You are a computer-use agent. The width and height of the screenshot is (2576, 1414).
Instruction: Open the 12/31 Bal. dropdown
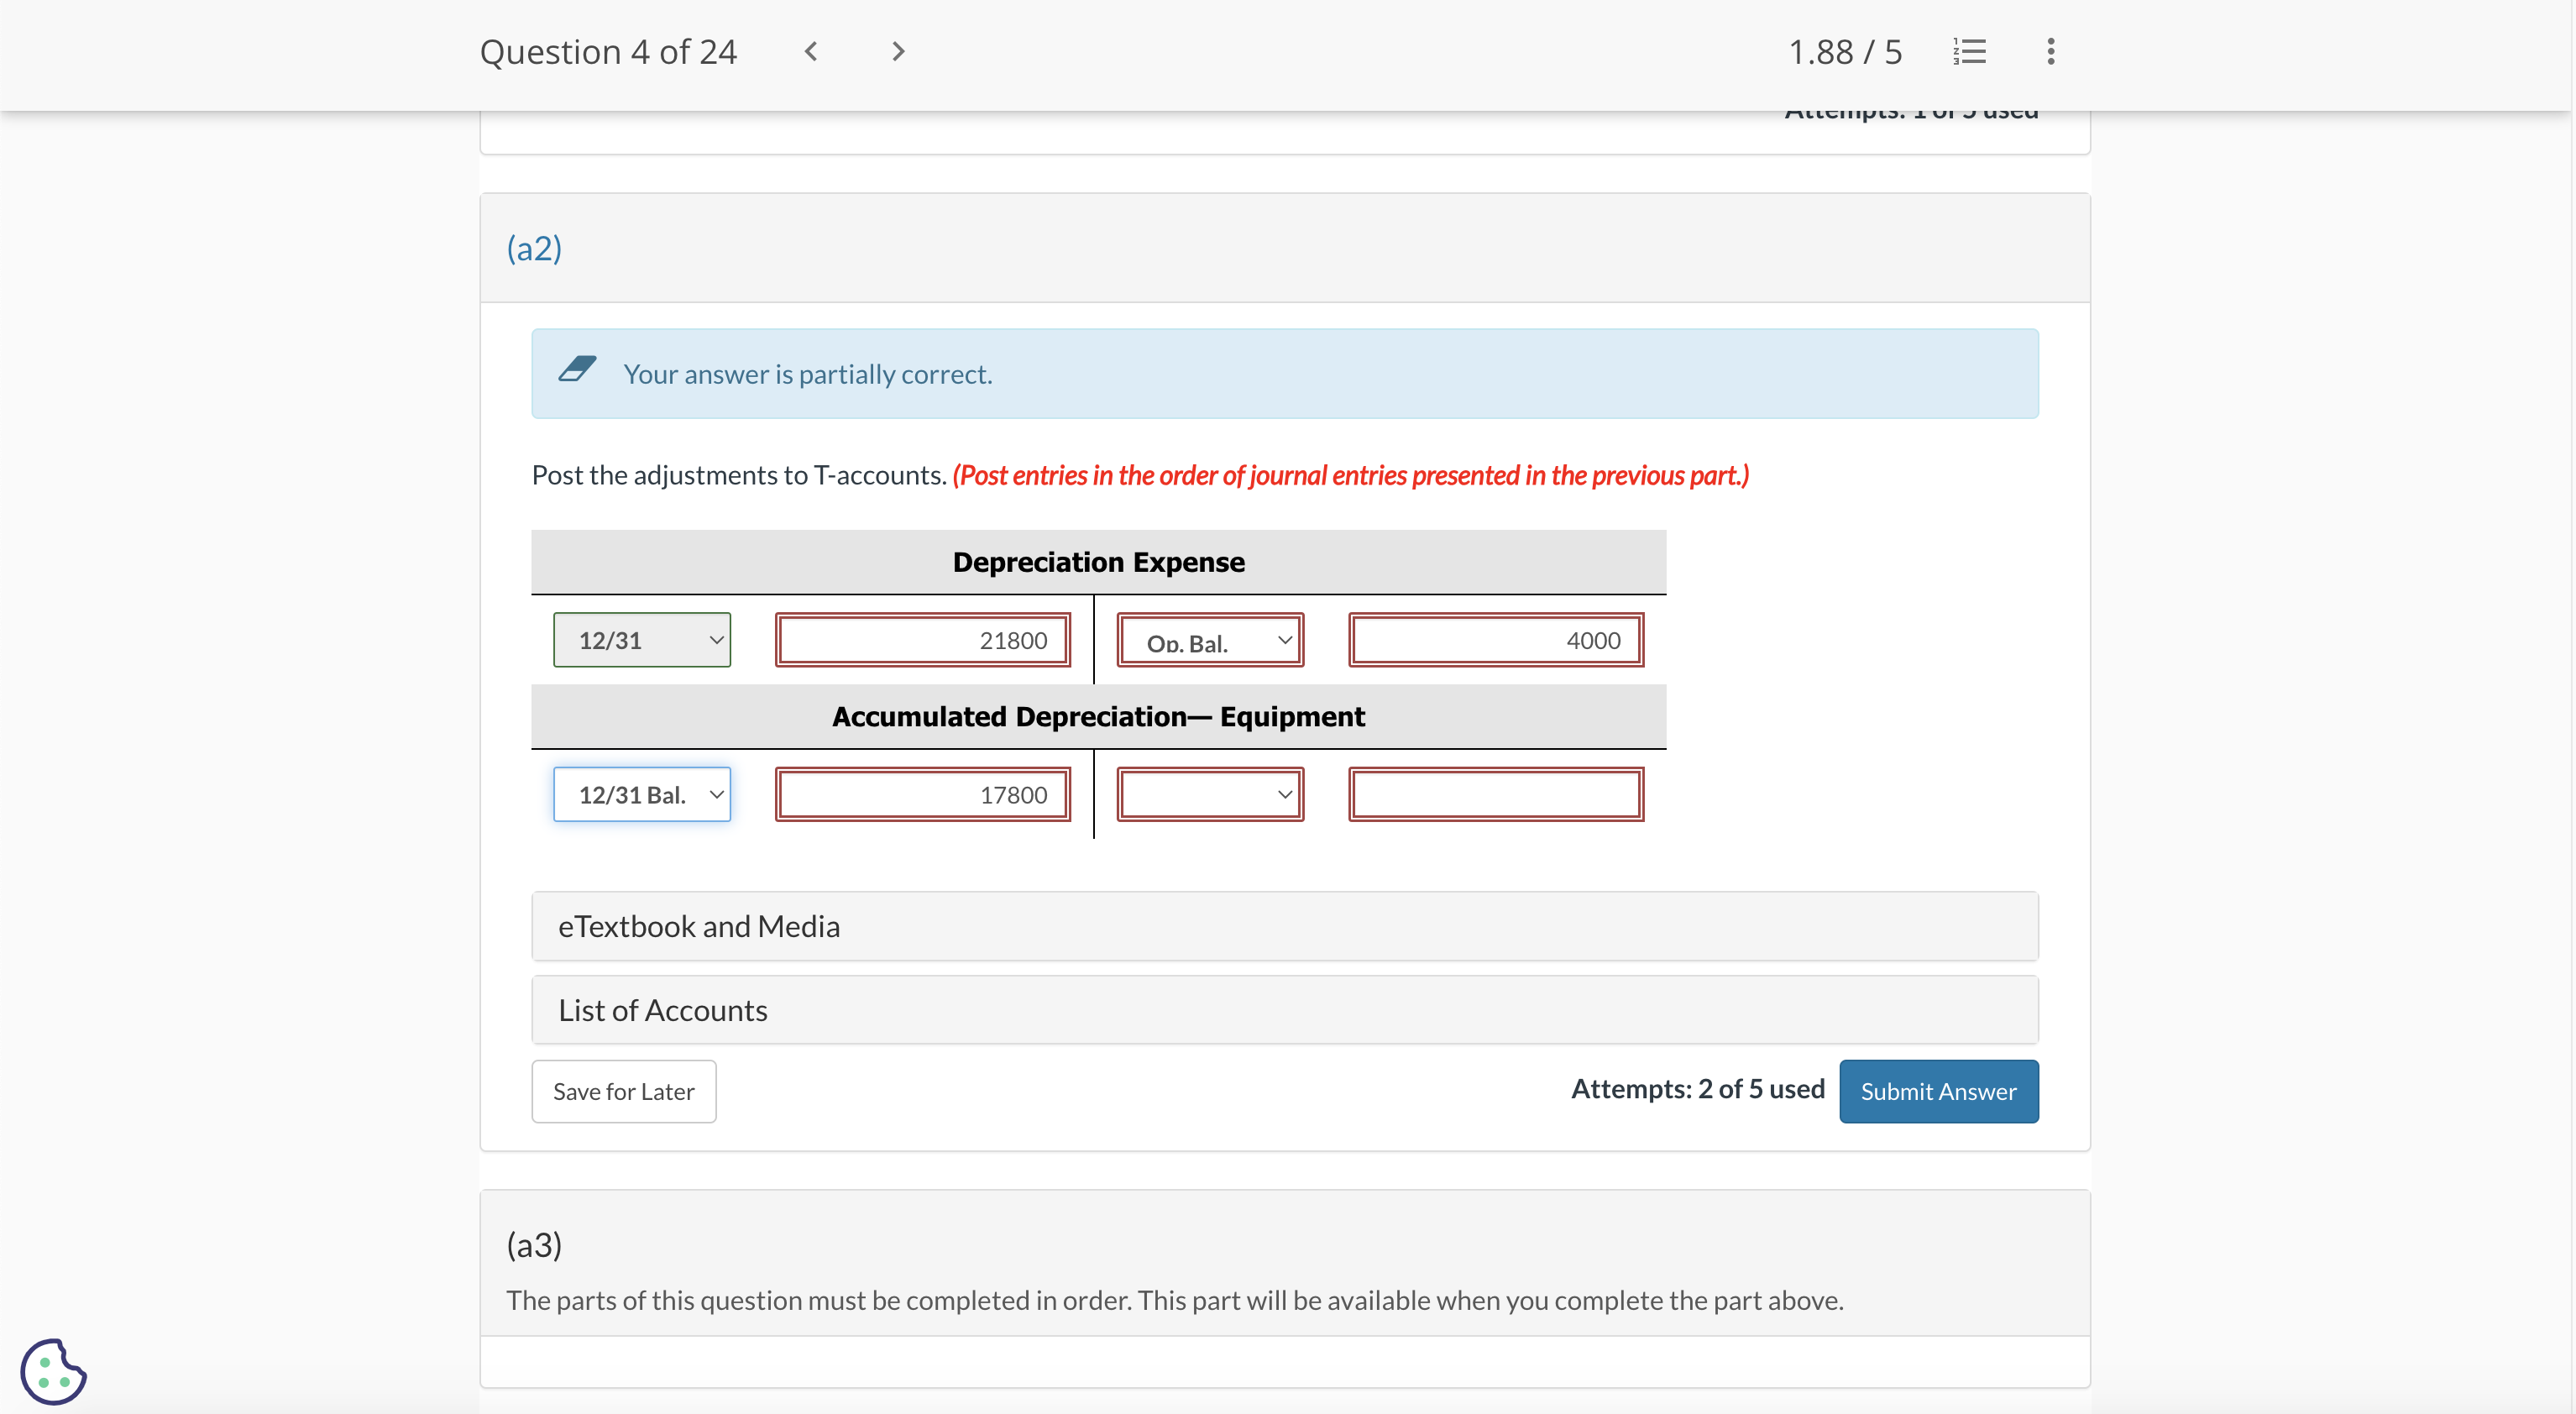(642, 795)
